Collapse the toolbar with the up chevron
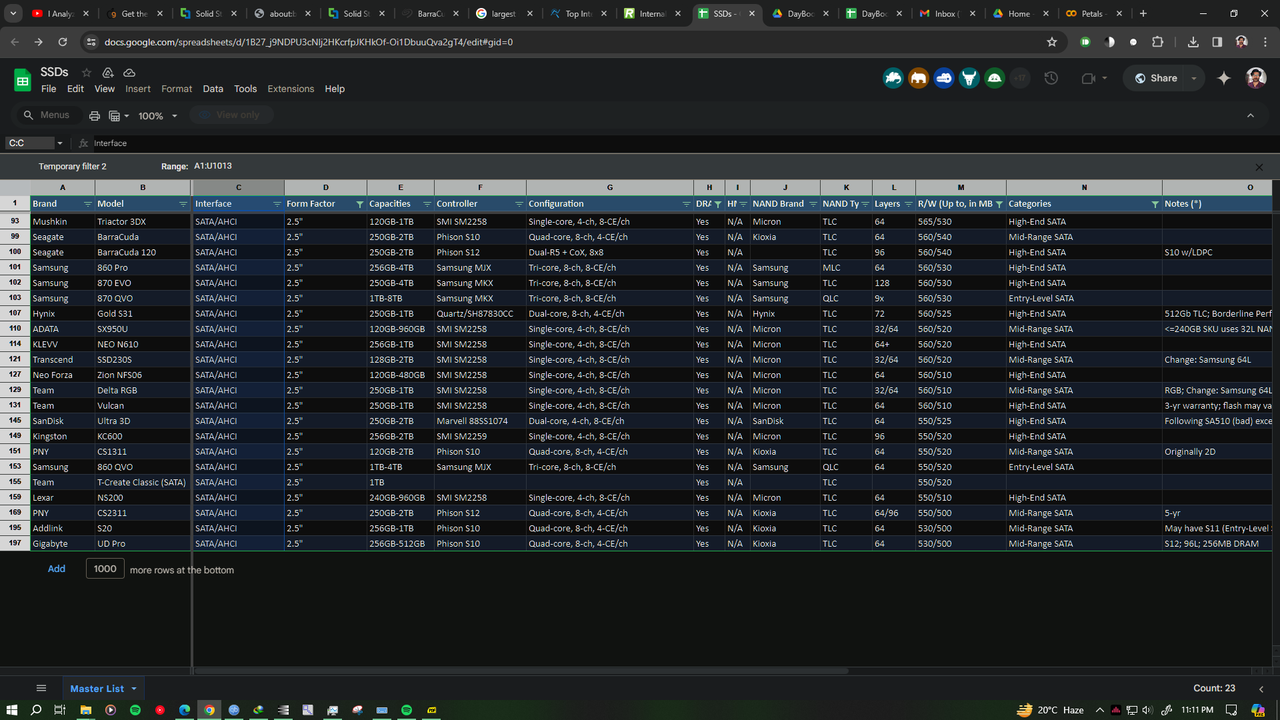Screen dimensions: 1280x720 pos(1250,116)
